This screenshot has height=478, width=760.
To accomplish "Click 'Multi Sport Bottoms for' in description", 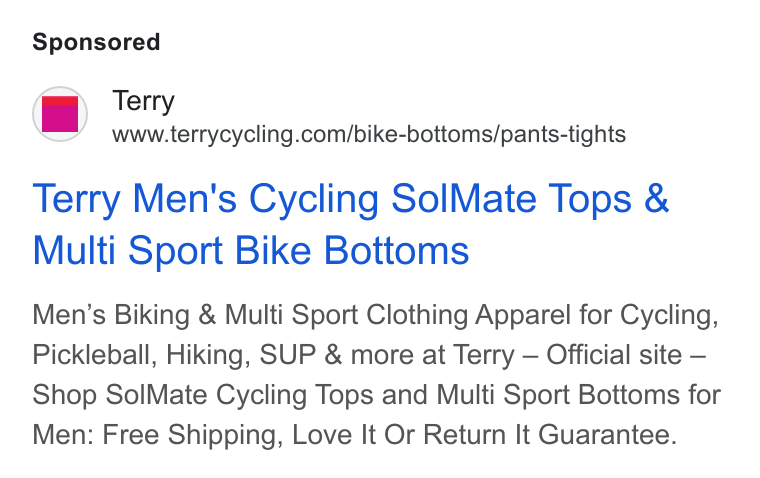I will point(579,395).
